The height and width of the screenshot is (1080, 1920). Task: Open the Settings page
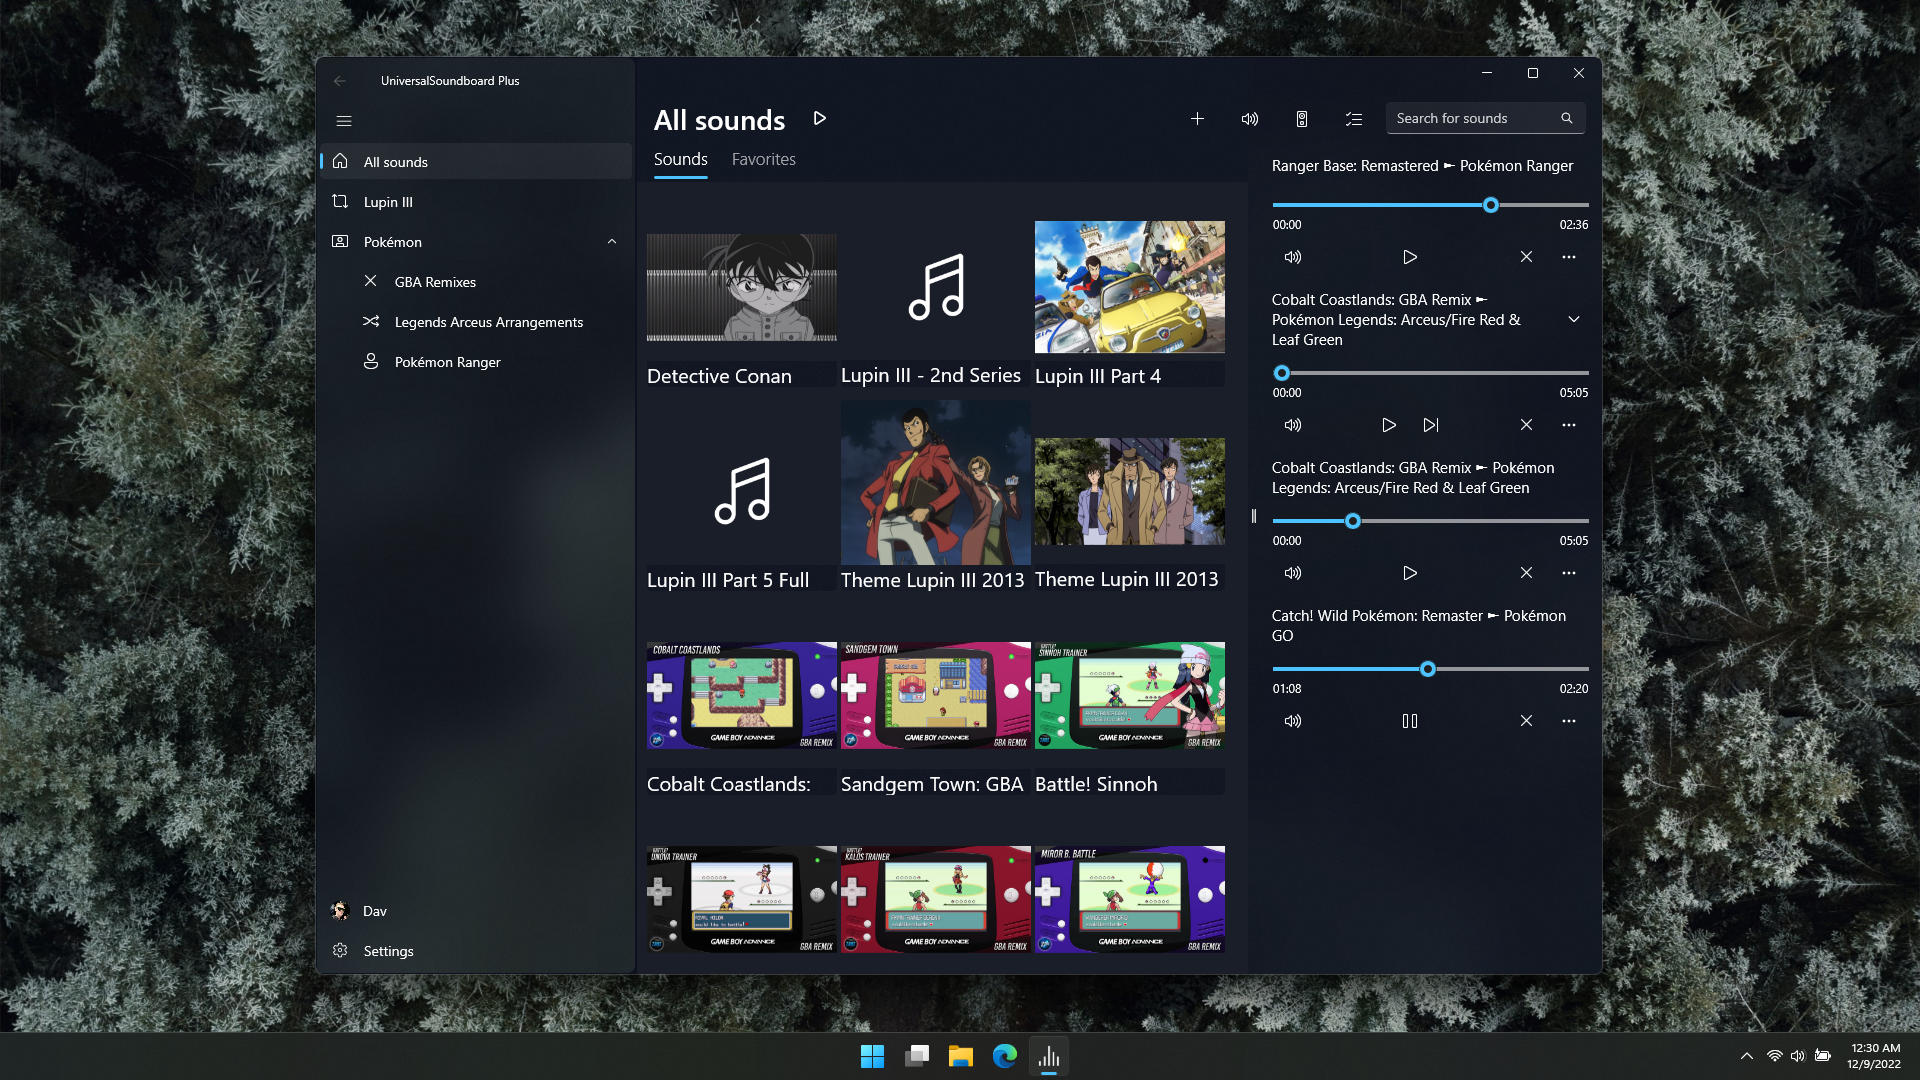click(388, 950)
